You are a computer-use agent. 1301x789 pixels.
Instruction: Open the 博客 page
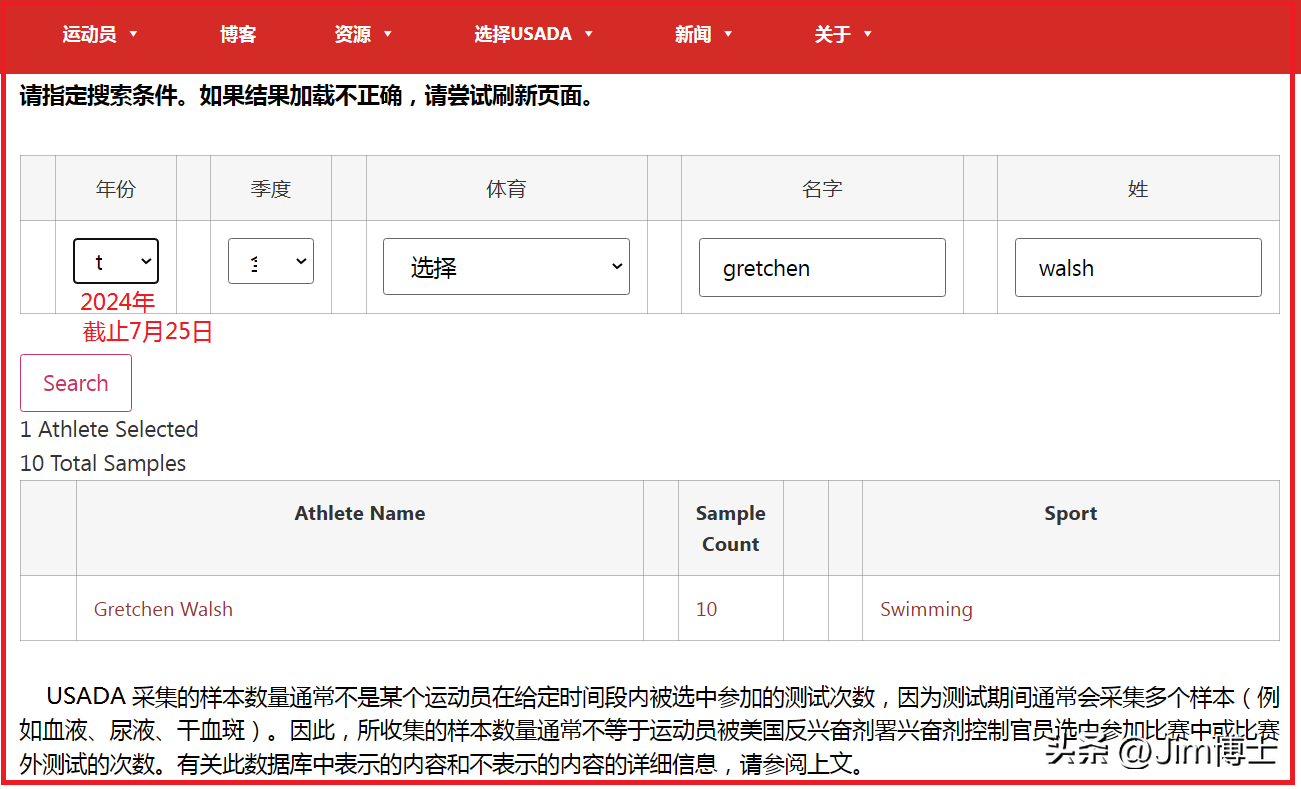(238, 35)
